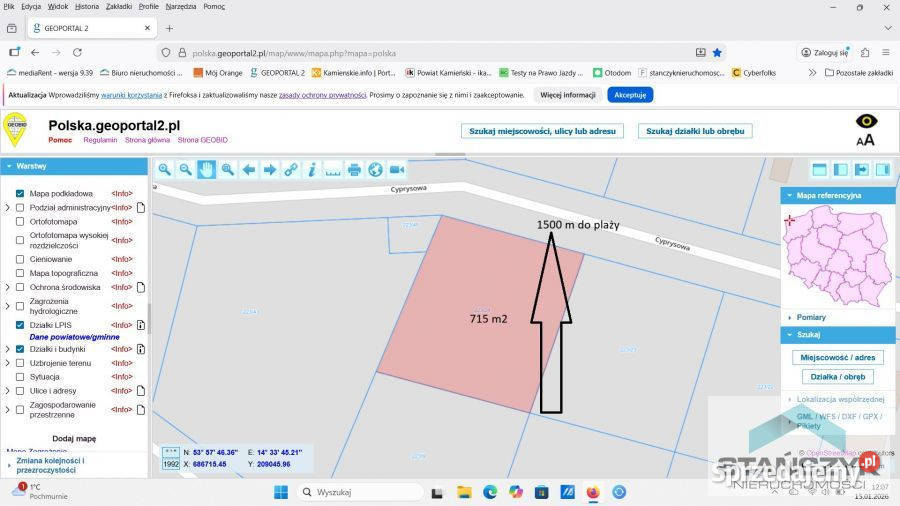Click the zoom-to-extent magnifier tool
This screenshot has width=900, height=506.
(228, 169)
